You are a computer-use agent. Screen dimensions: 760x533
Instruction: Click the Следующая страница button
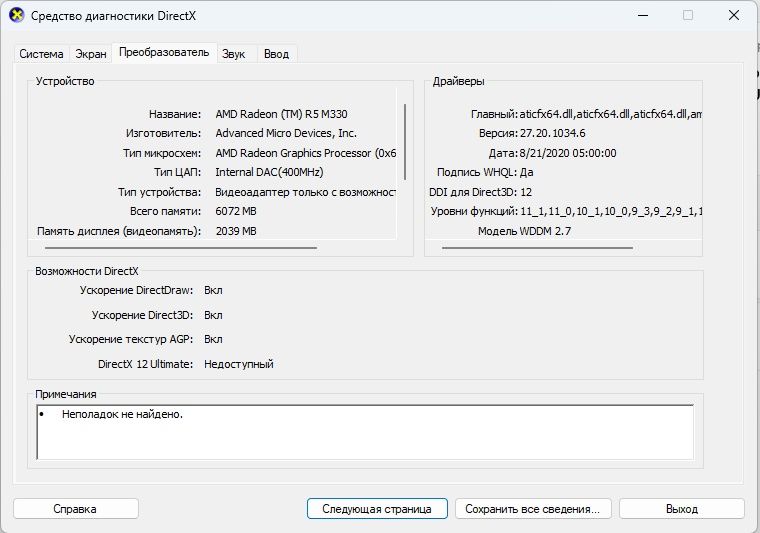pos(377,509)
